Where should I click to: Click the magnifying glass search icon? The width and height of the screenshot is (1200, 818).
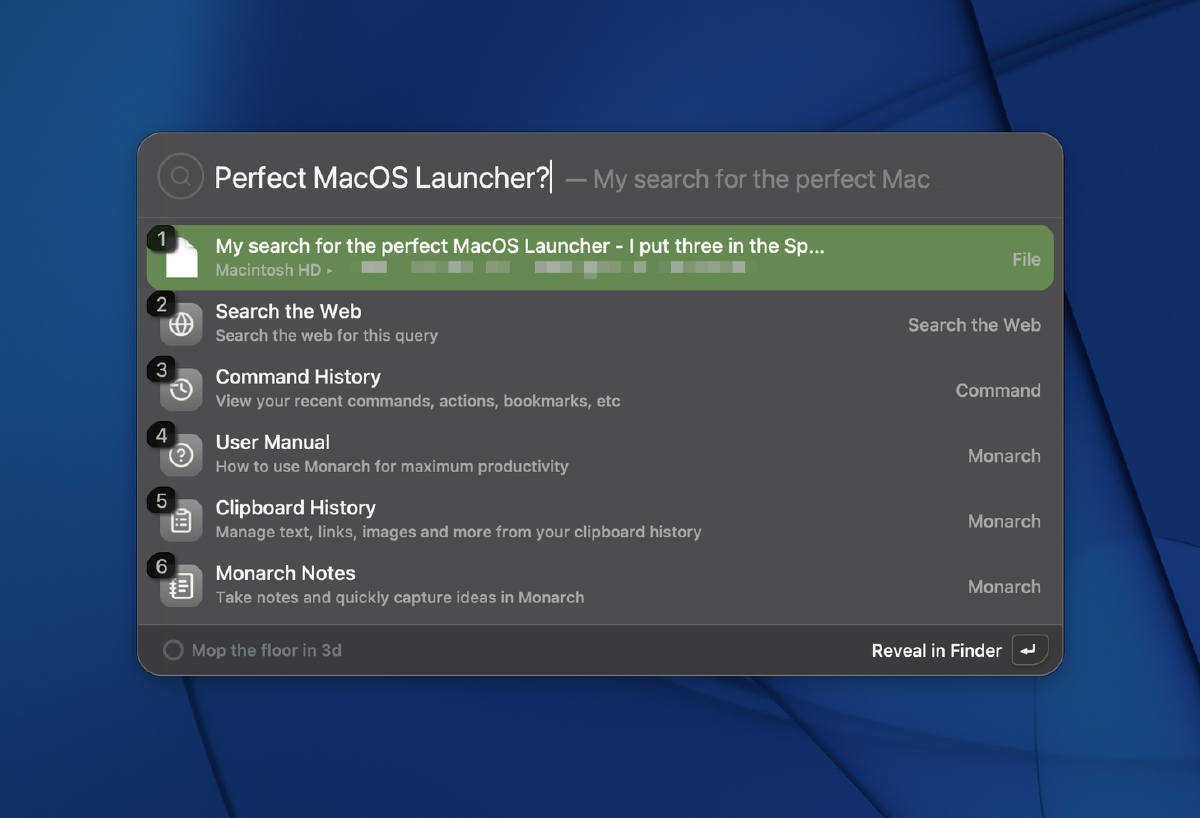click(181, 177)
